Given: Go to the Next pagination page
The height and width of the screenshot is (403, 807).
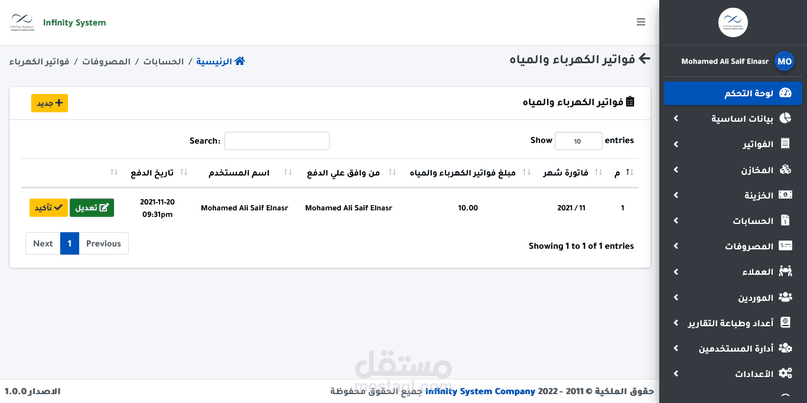Looking at the screenshot, I should [x=42, y=243].
